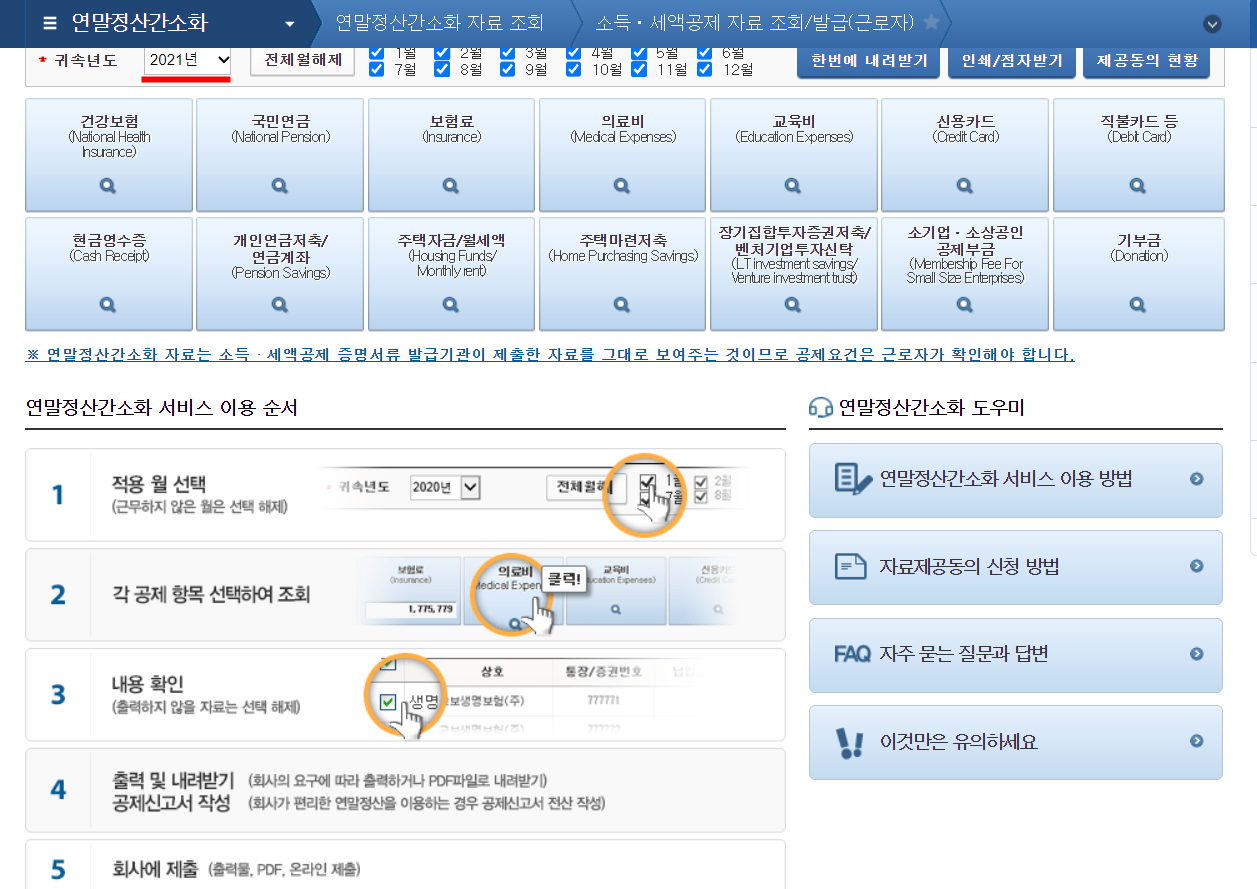Image resolution: width=1257 pixels, height=889 pixels.
Task: Click magnifier icon under 주택자금/월세액
Action: tap(451, 305)
